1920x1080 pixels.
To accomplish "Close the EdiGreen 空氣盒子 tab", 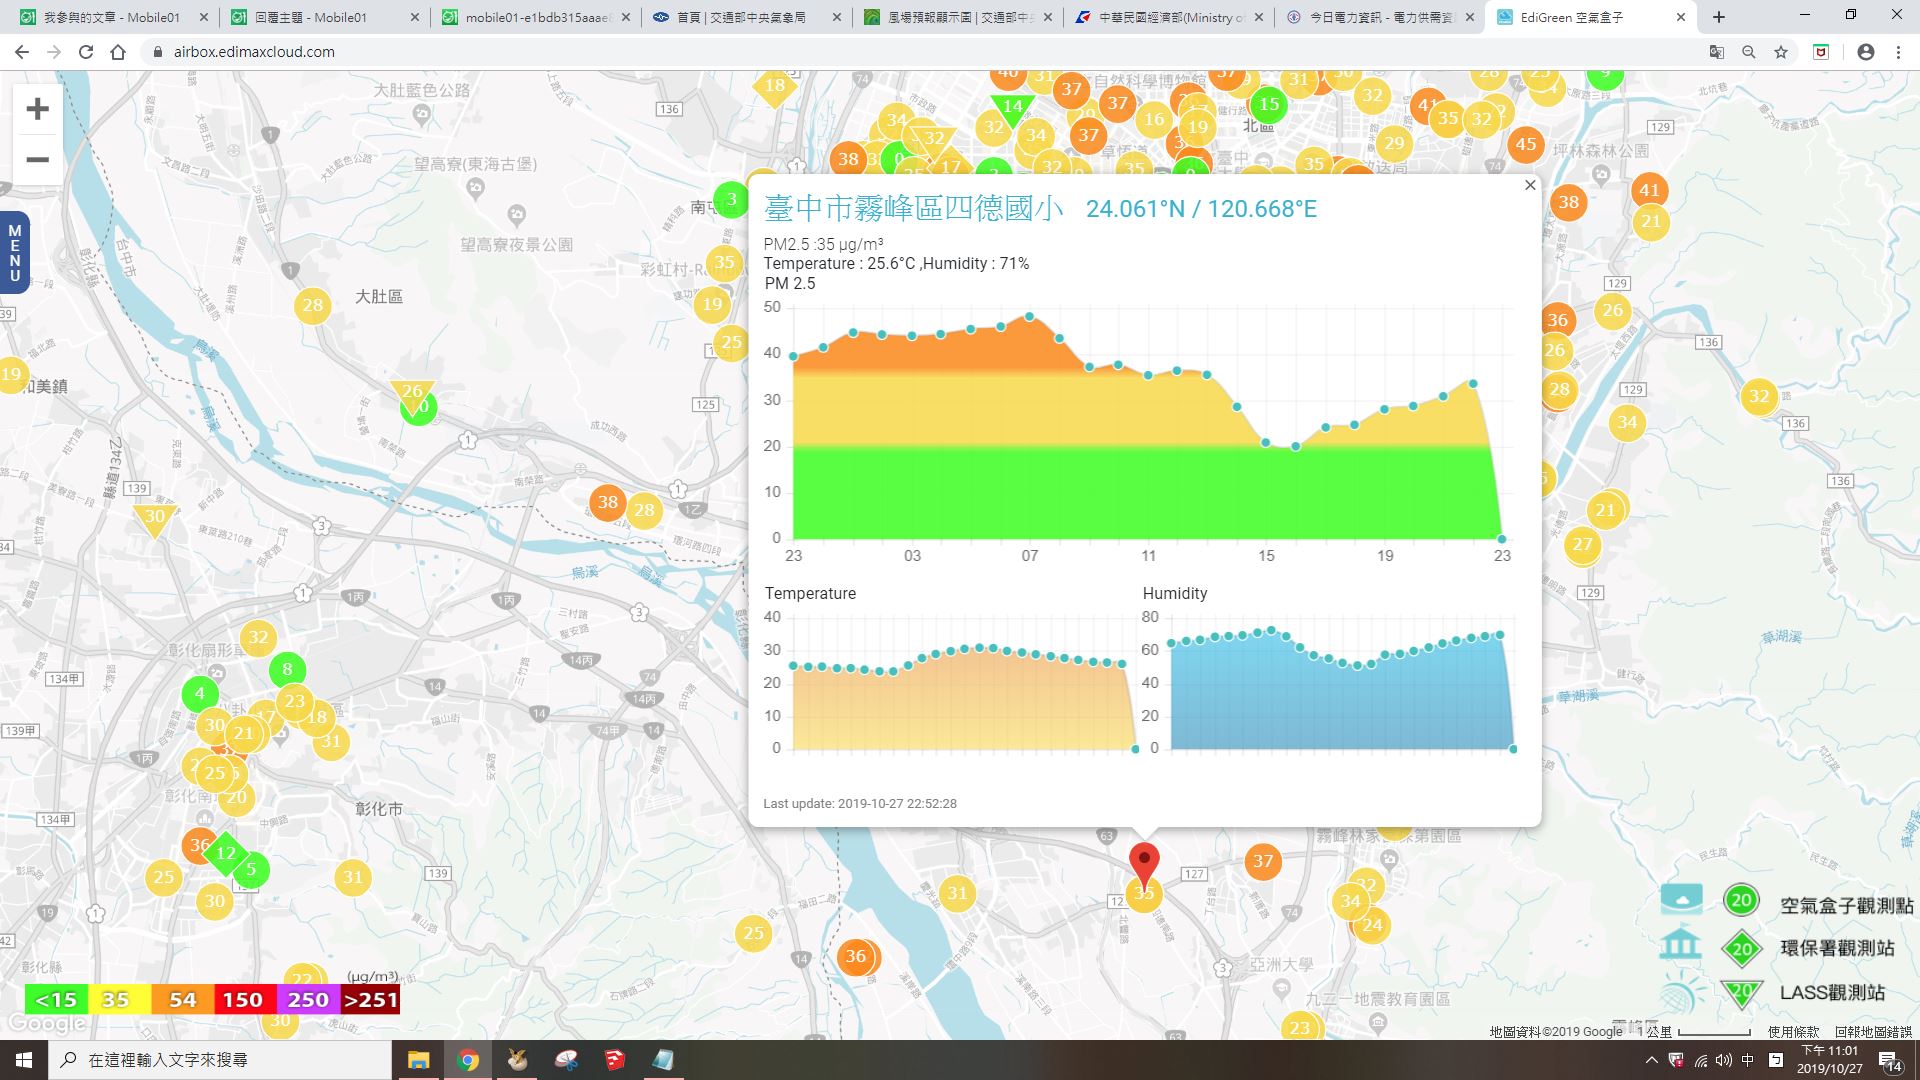I will click(1680, 17).
